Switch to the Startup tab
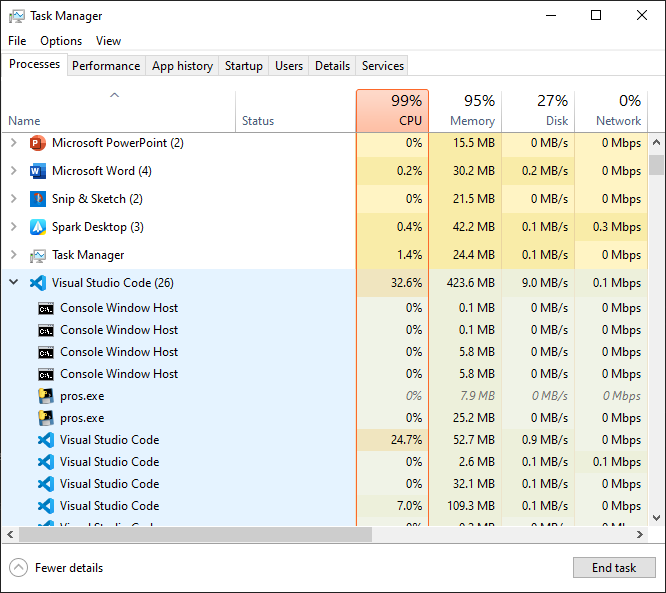This screenshot has height=593, width=666. point(243,66)
